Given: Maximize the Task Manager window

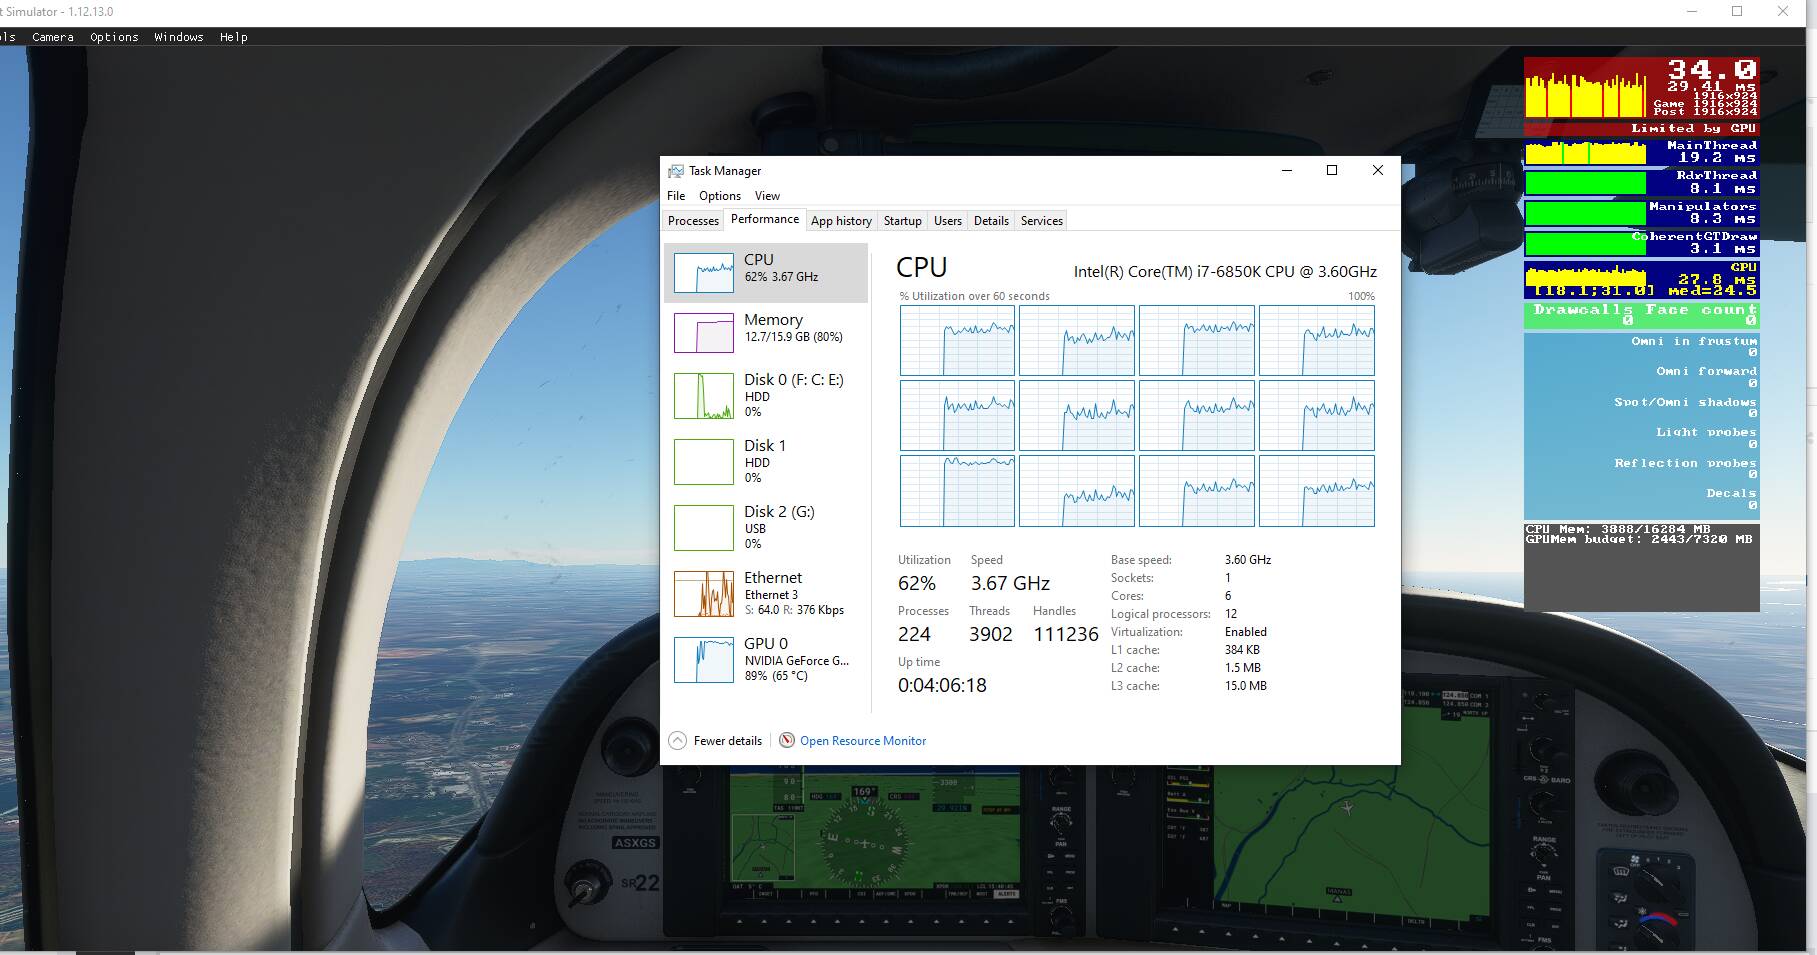Looking at the screenshot, I should [x=1332, y=171].
